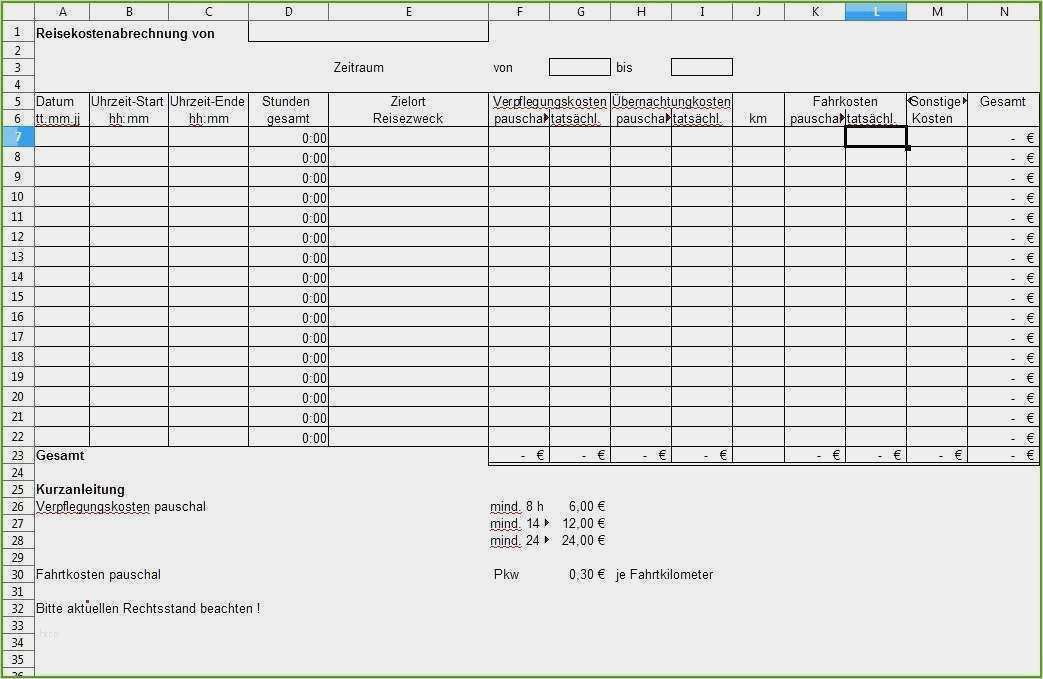
Task: Select the Sonstige Kosten cell in row 7
Action: click(936, 138)
